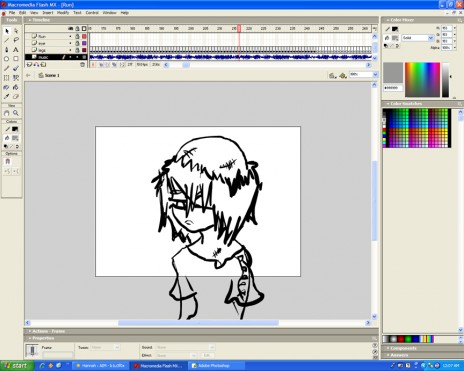This screenshot has height=371, width=464.
Task: Click the Insert Layer Folder icon
Action: coord(43,64)
